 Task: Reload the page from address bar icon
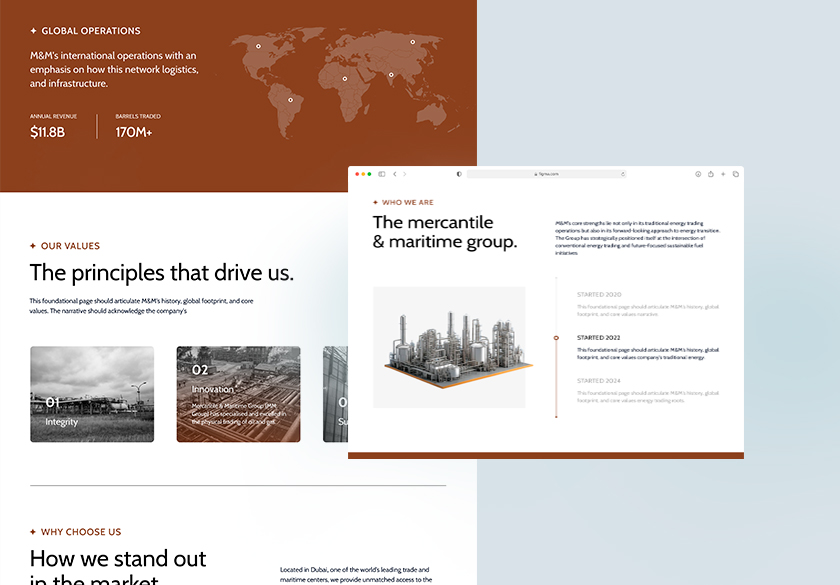click(x=622, y=174)
